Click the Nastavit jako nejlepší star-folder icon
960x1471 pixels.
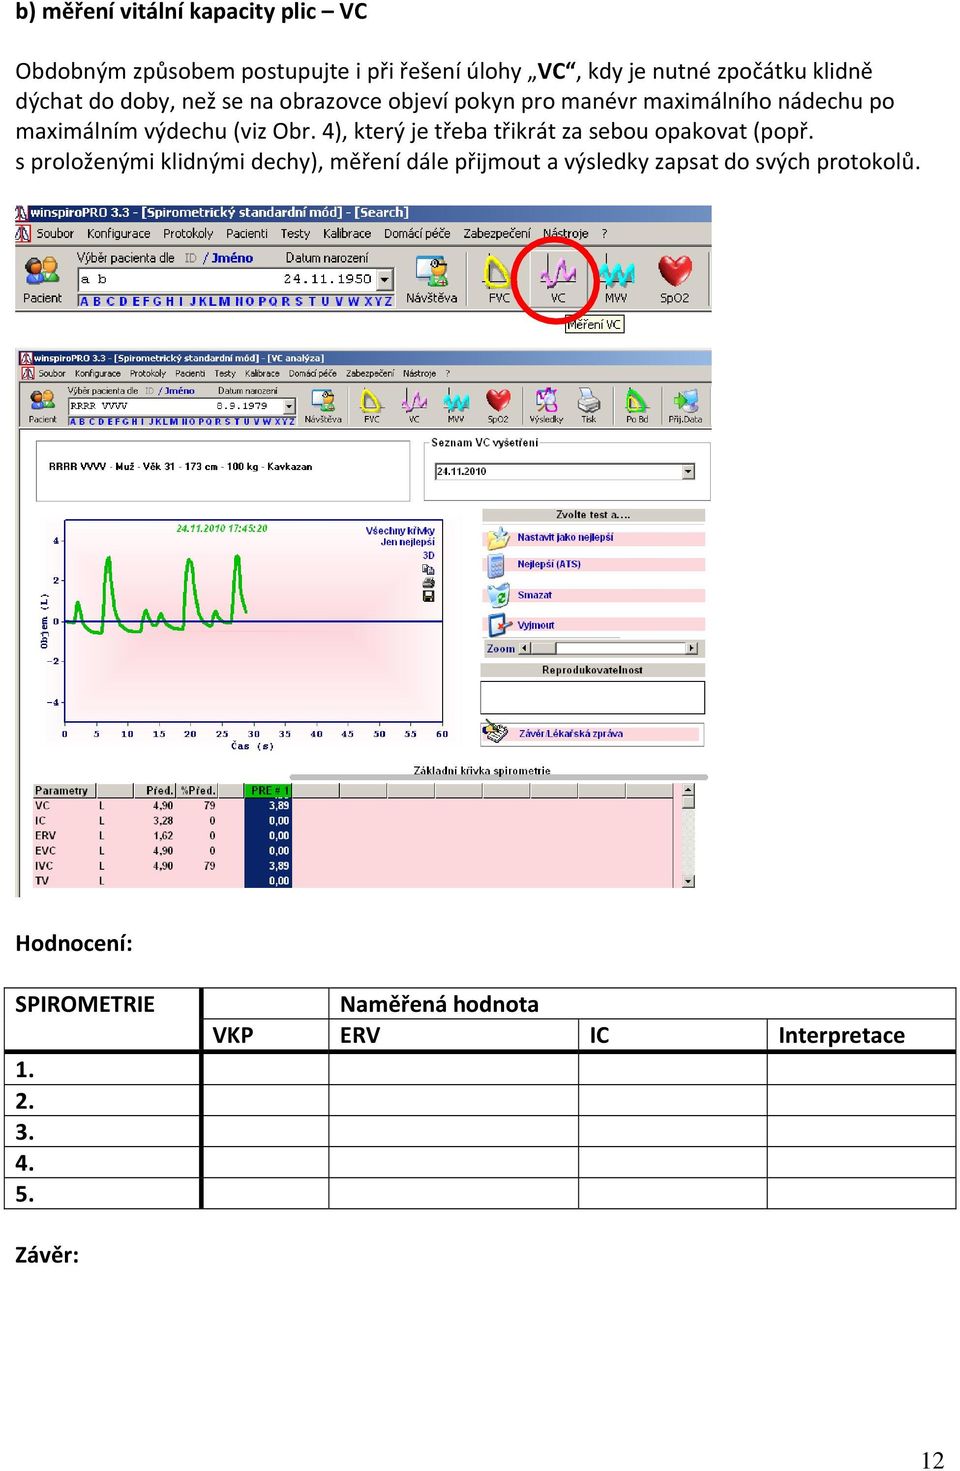pyautogui.click(x=497, y=539)
